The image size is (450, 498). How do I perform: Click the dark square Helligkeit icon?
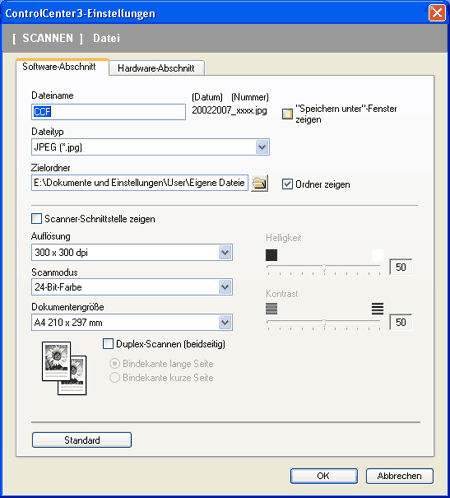[x=271, y=255]
